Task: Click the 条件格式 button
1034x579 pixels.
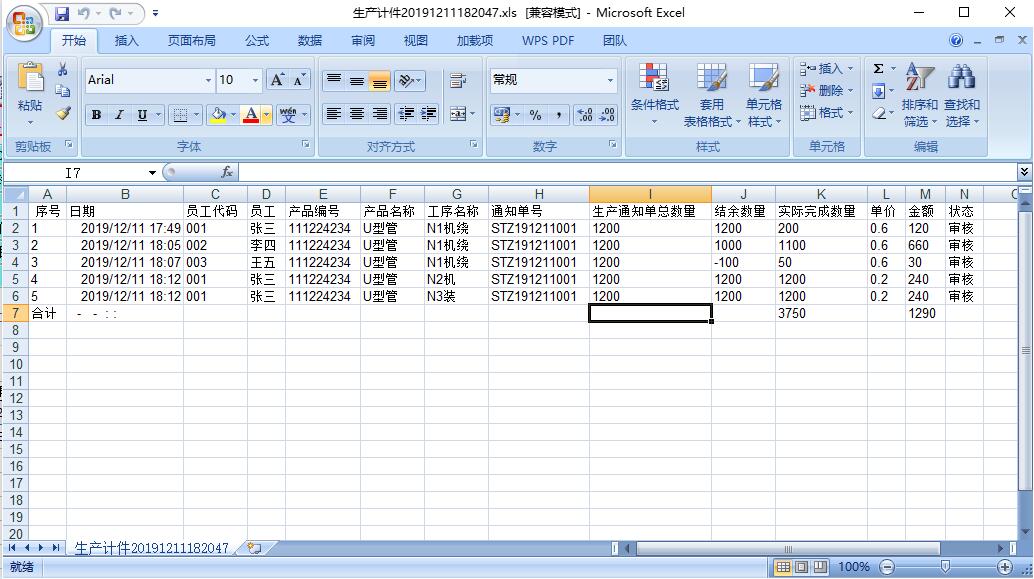Action: tap(654, 93)
